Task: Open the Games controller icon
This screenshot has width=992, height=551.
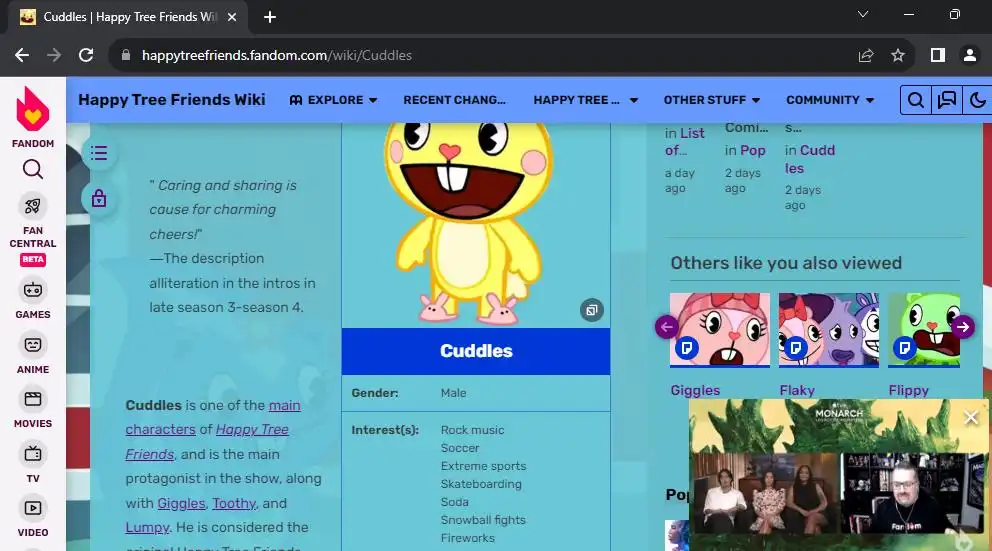Action: (33, 290)
